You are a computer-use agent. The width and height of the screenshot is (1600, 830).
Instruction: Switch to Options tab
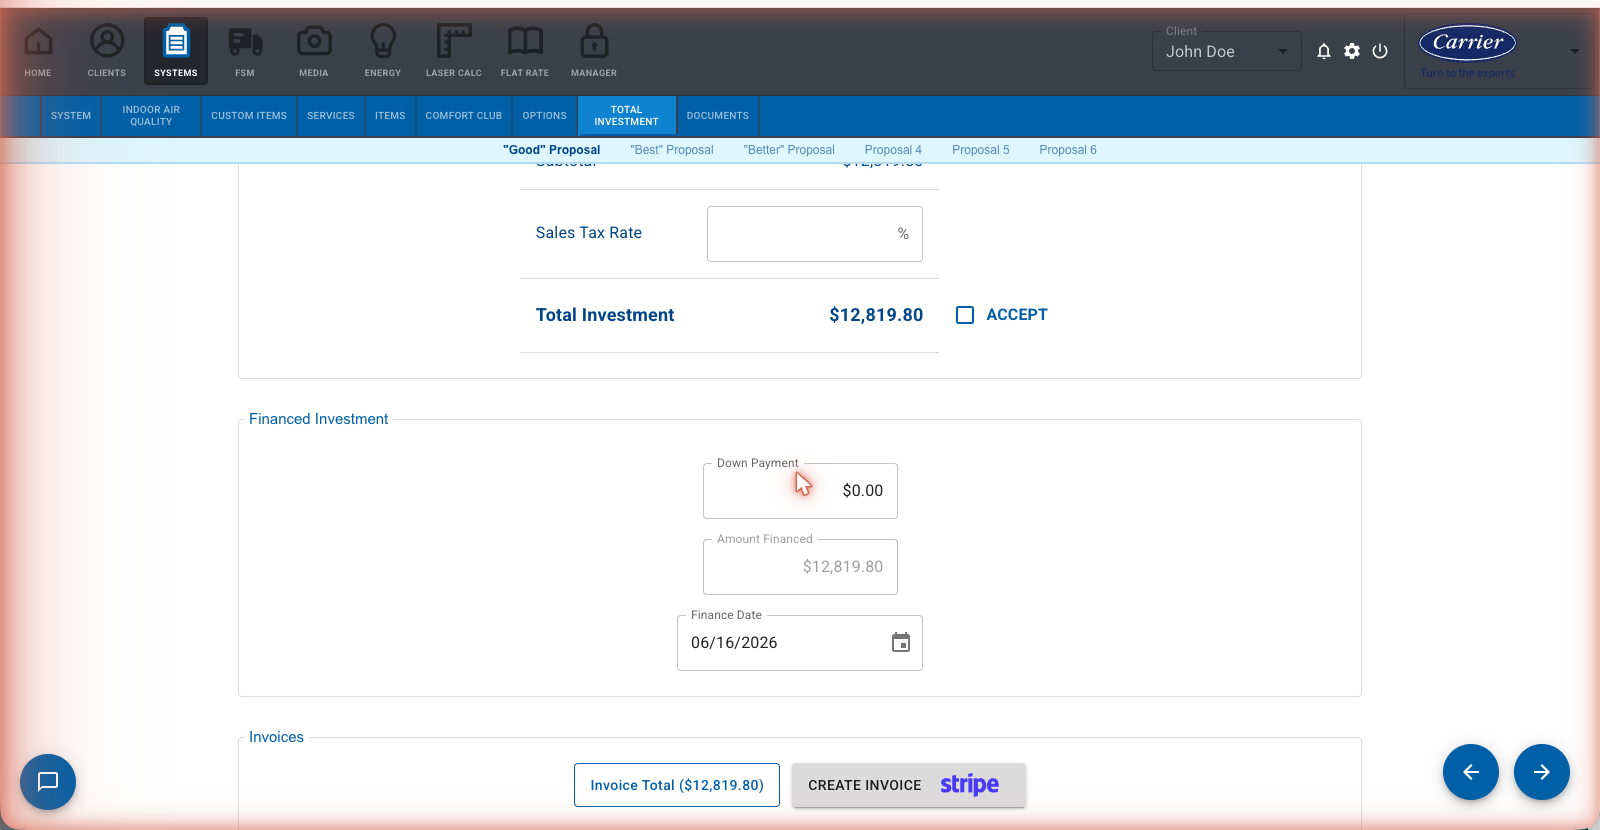tap(544, 116)
